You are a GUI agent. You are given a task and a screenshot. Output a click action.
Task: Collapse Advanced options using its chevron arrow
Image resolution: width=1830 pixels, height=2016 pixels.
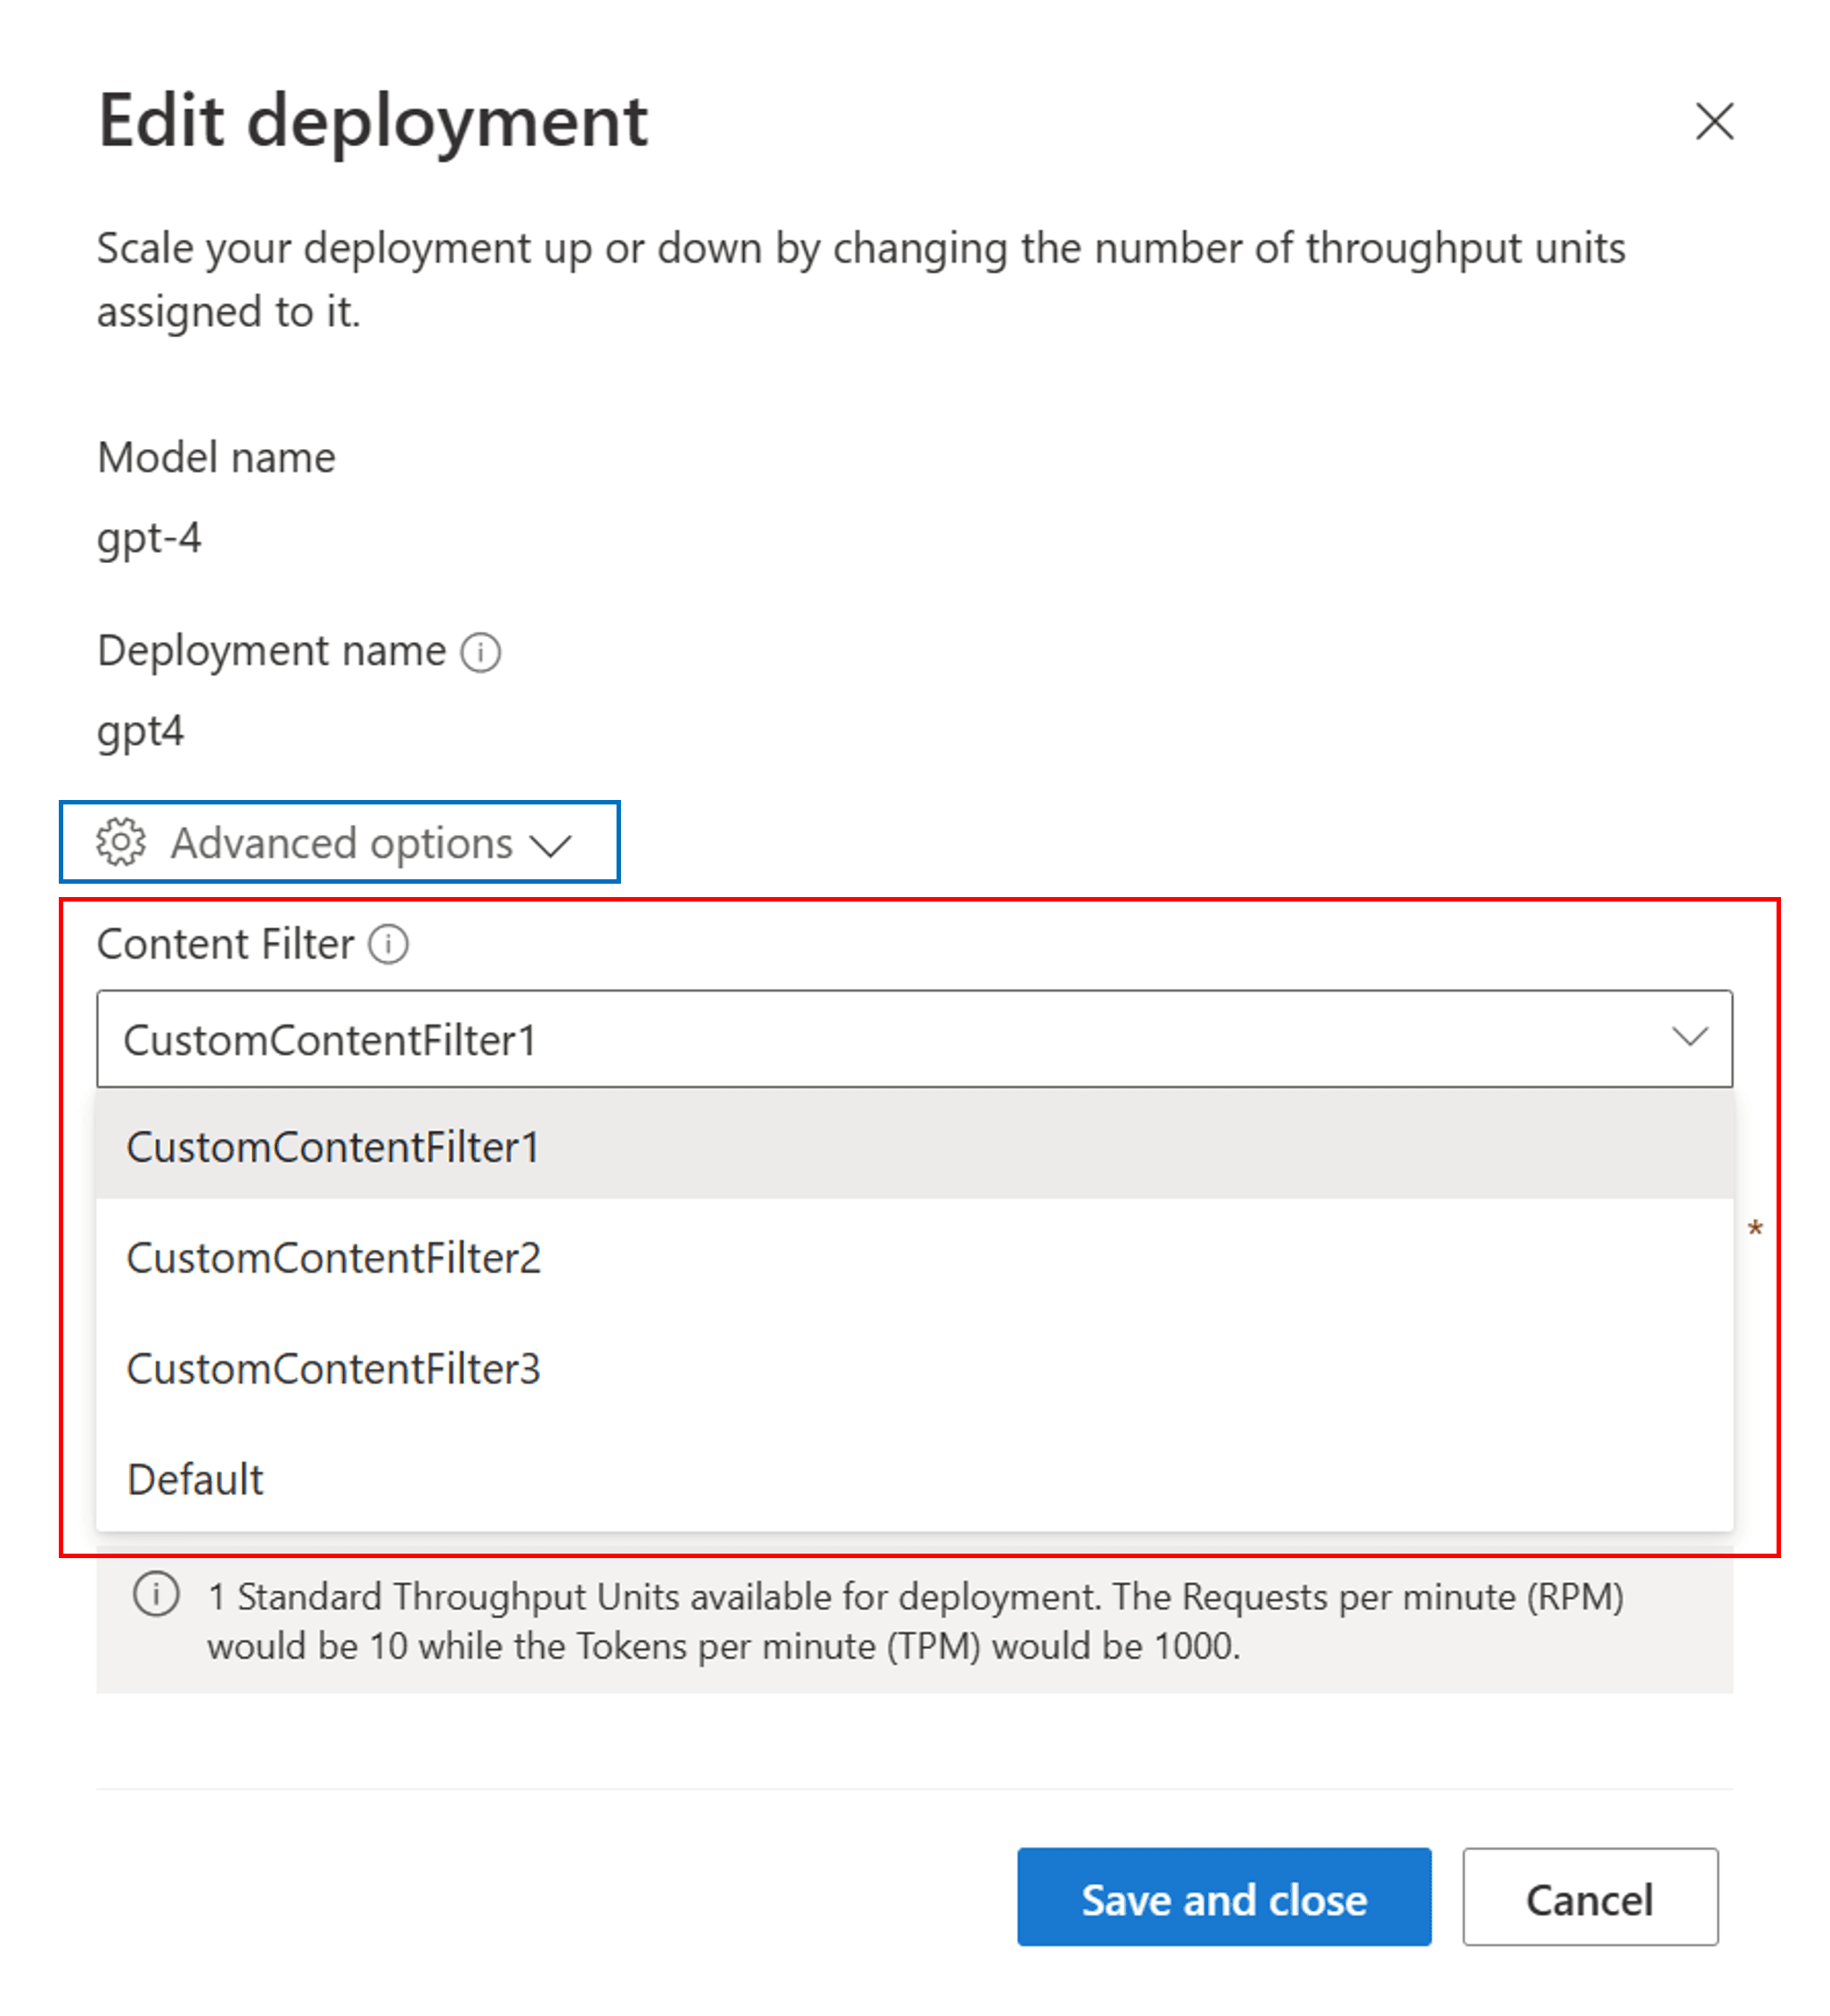point(551,846)
